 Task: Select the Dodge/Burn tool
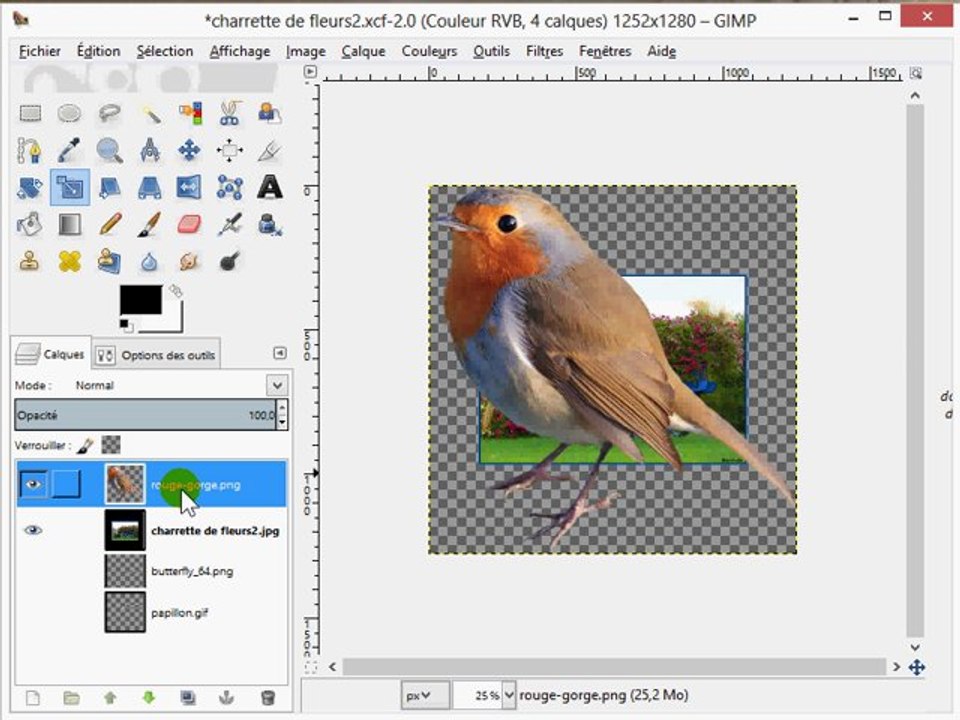(x=230, y=261)
